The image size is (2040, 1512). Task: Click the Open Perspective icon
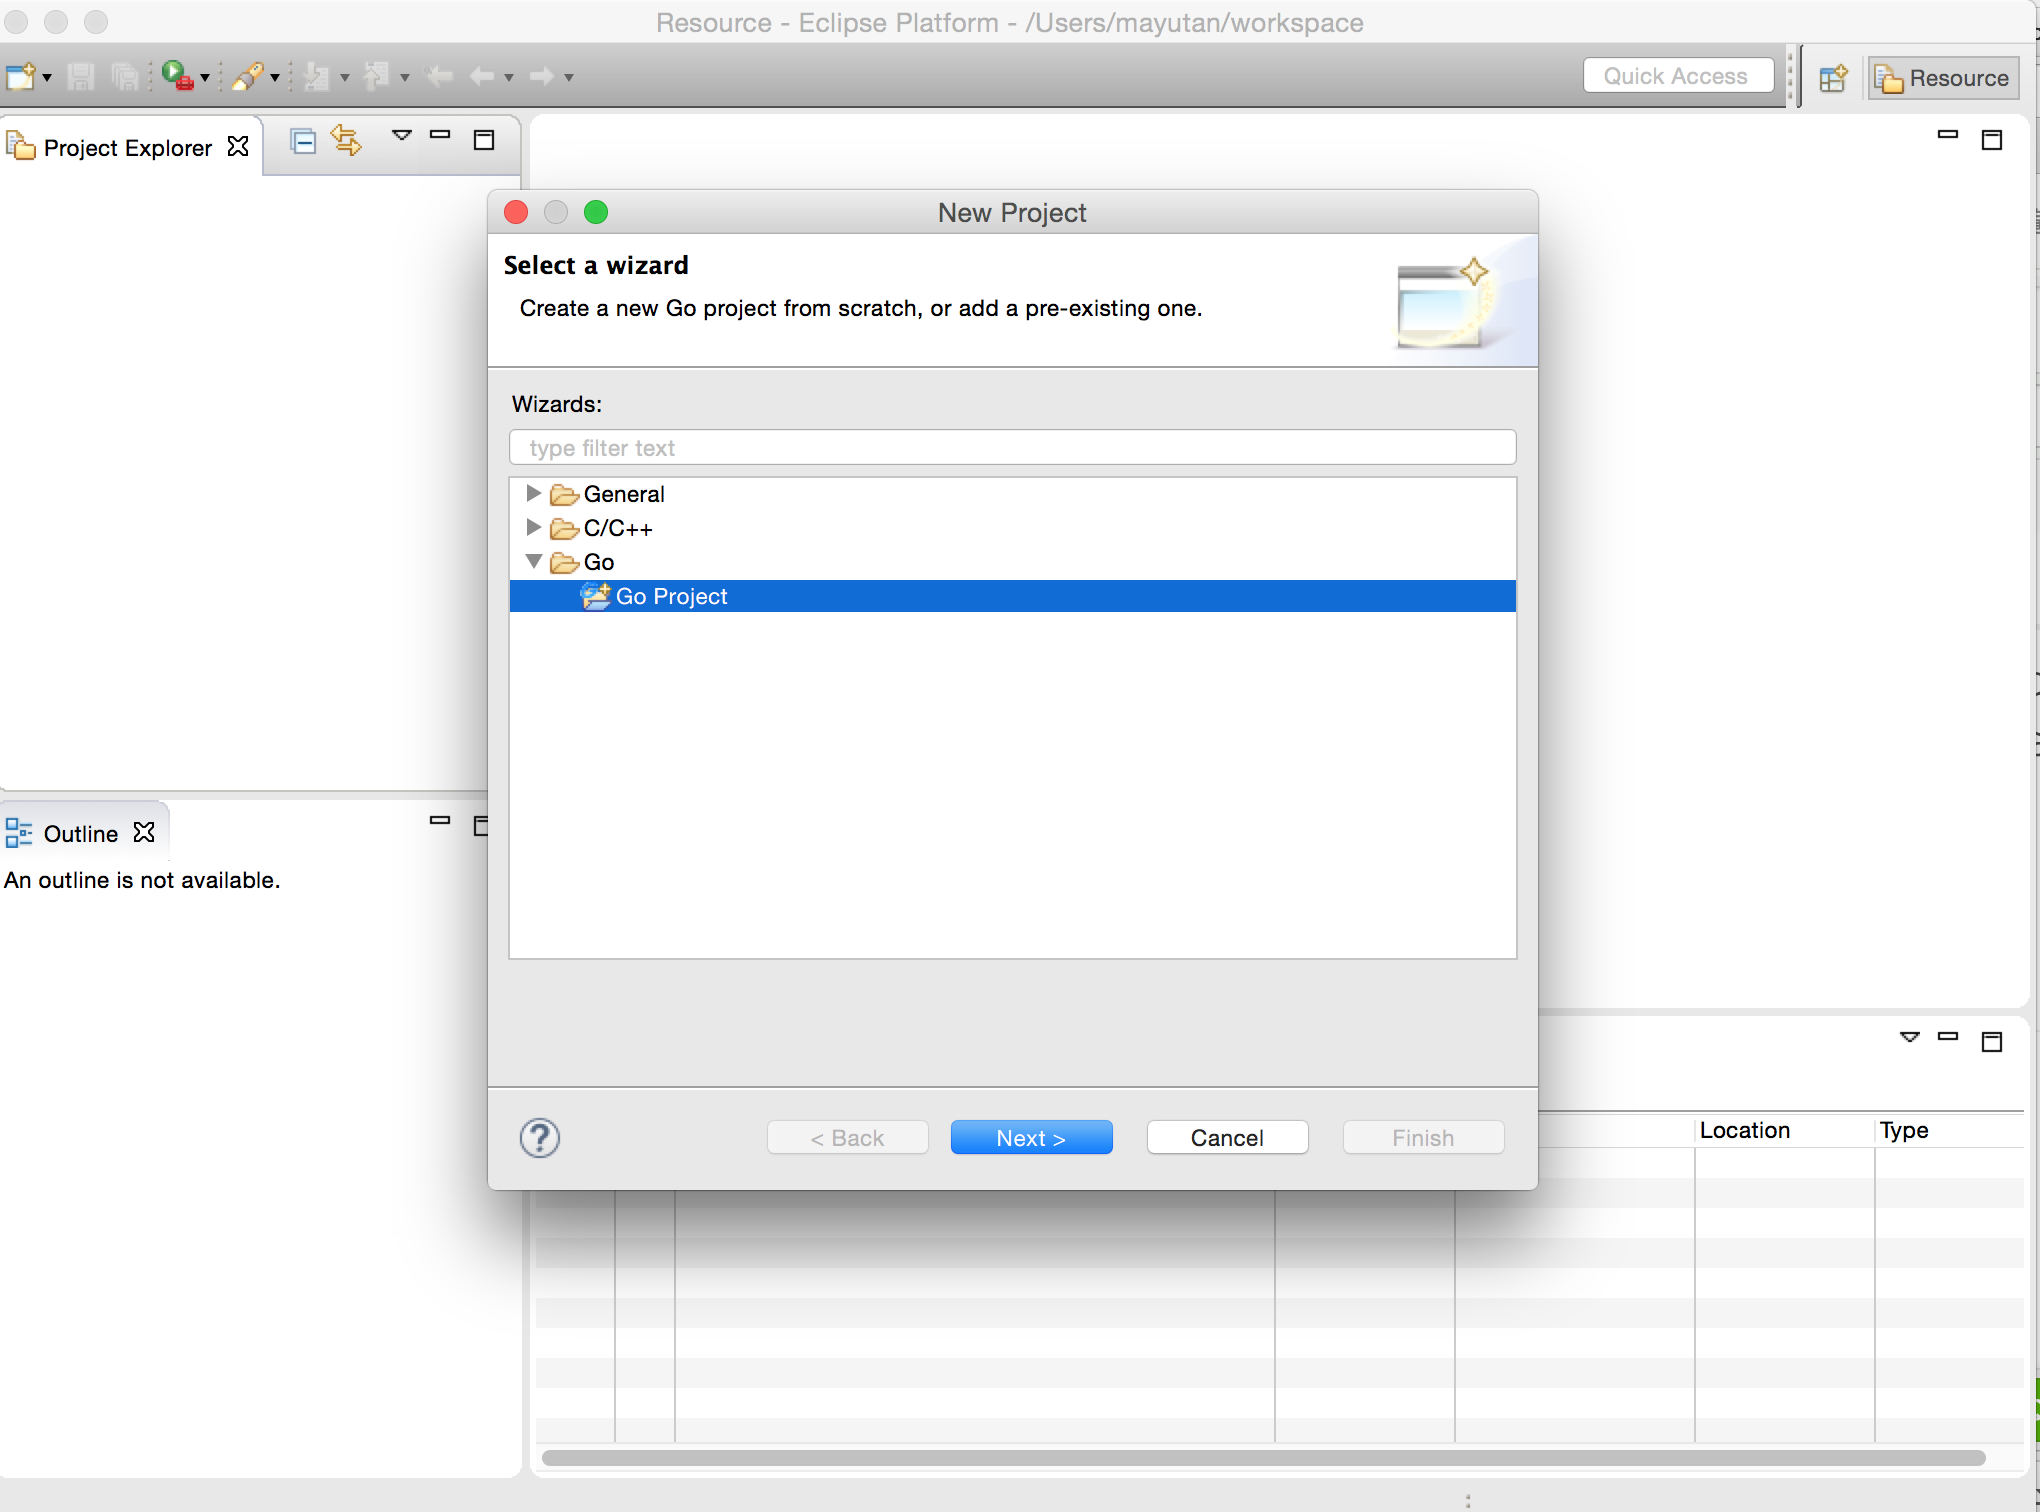pyautogui.click(x=1833, y=78)
